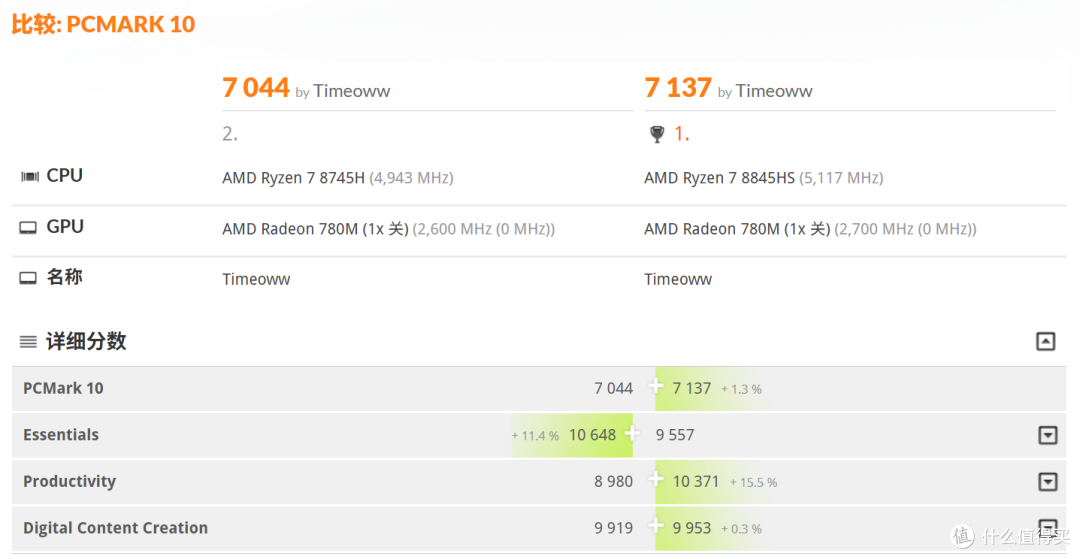Click the Digital Content Creation label
Viewport: 1080px width, 559px height.
click(115, 528)
